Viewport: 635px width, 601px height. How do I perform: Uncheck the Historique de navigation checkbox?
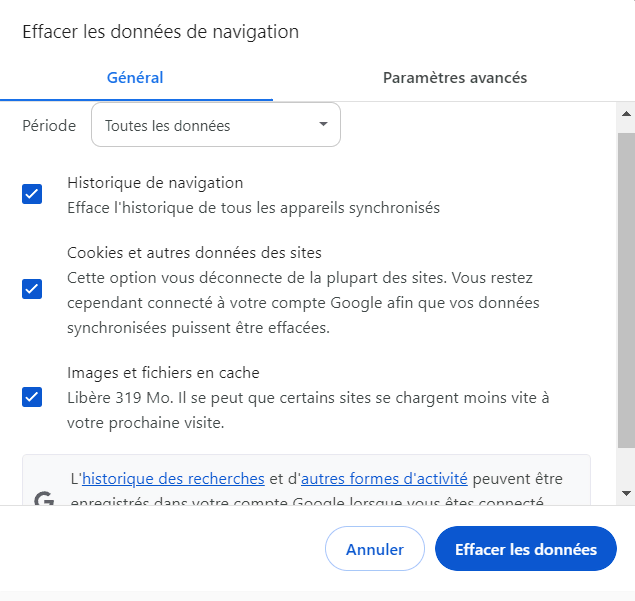click(32, 194)
